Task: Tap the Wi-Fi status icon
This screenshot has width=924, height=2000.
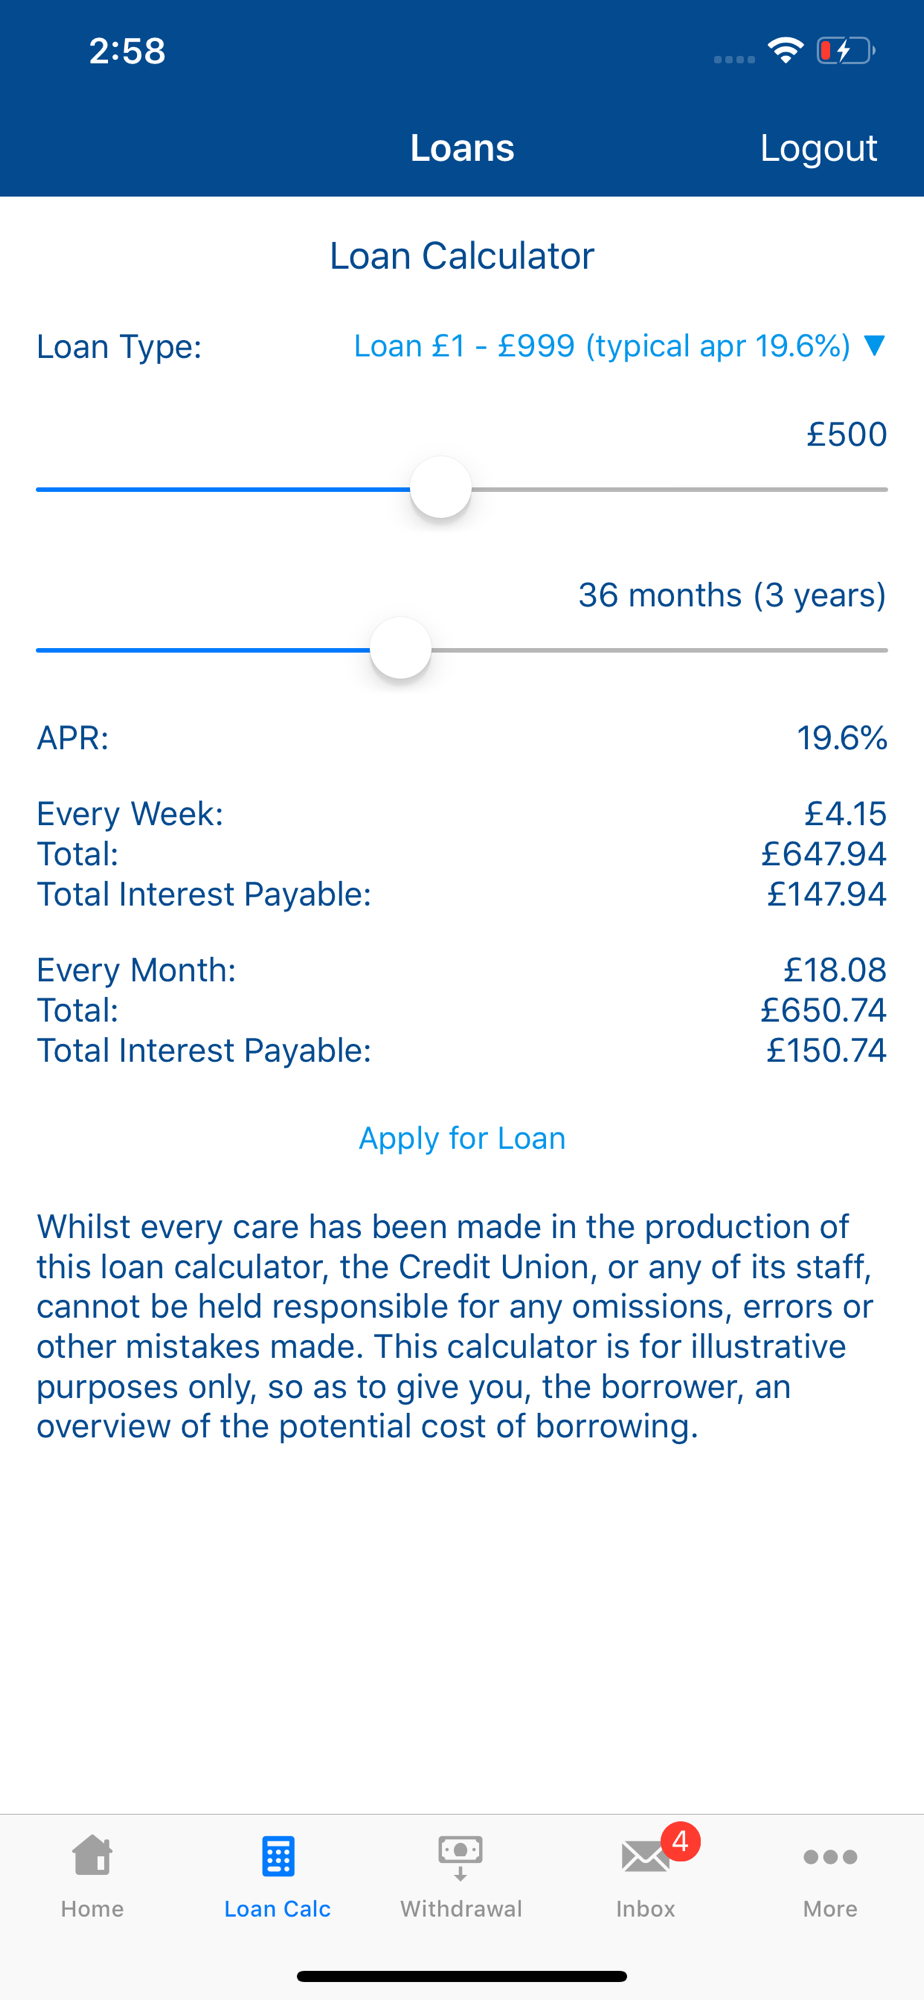Action: (x=786, y=50)
